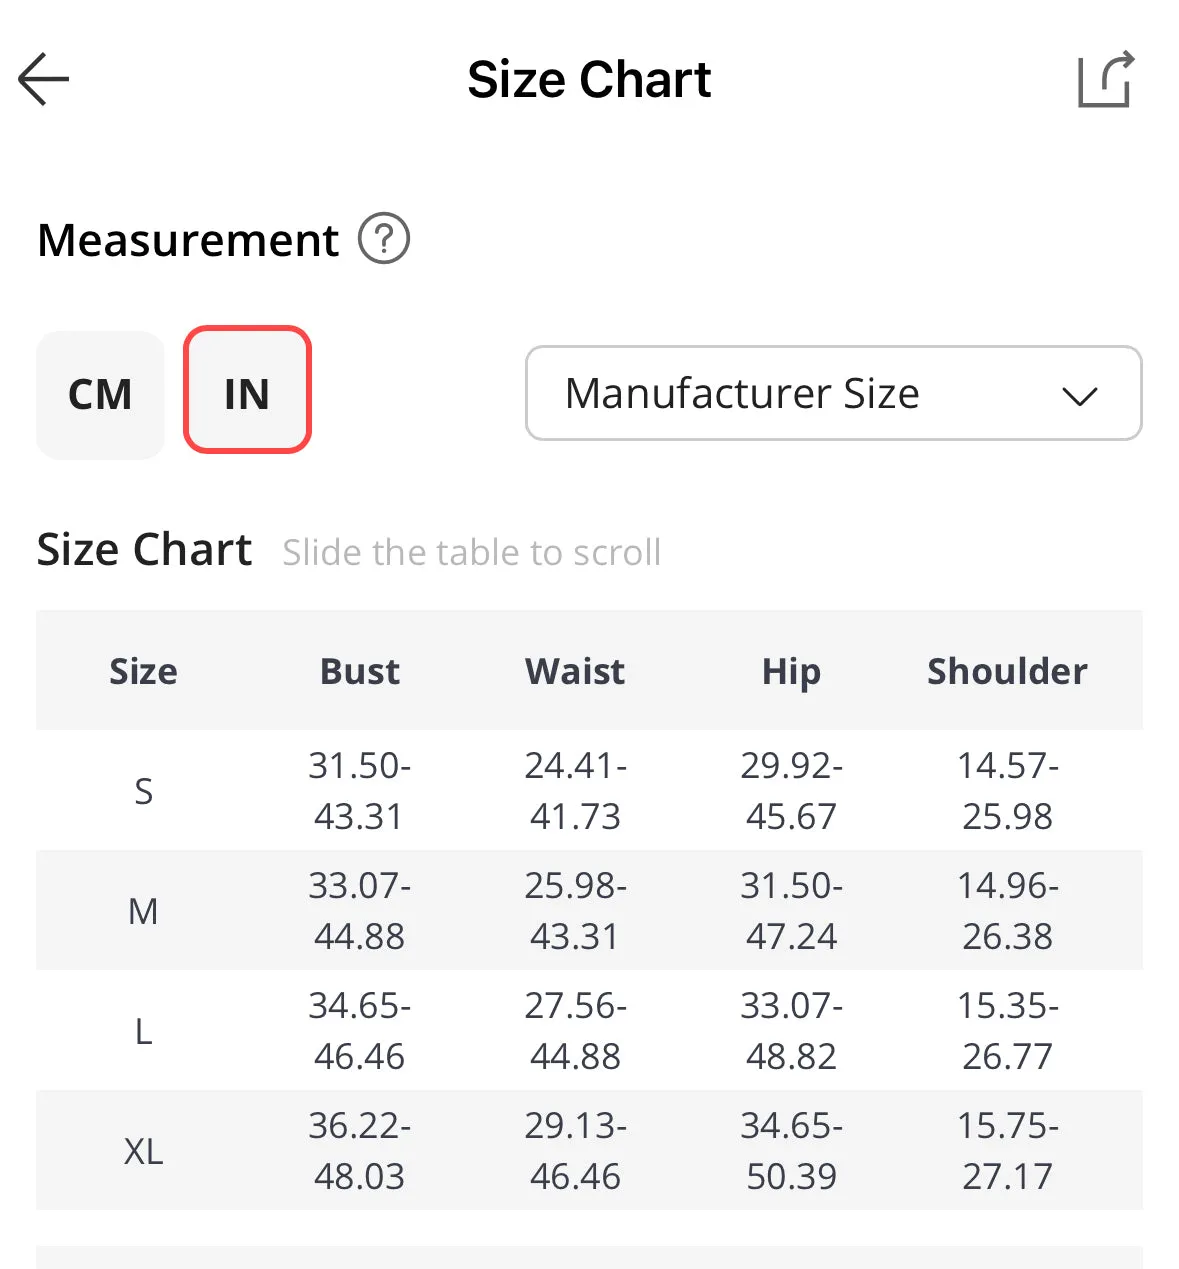Select the XL size row

click(589, 1150)
